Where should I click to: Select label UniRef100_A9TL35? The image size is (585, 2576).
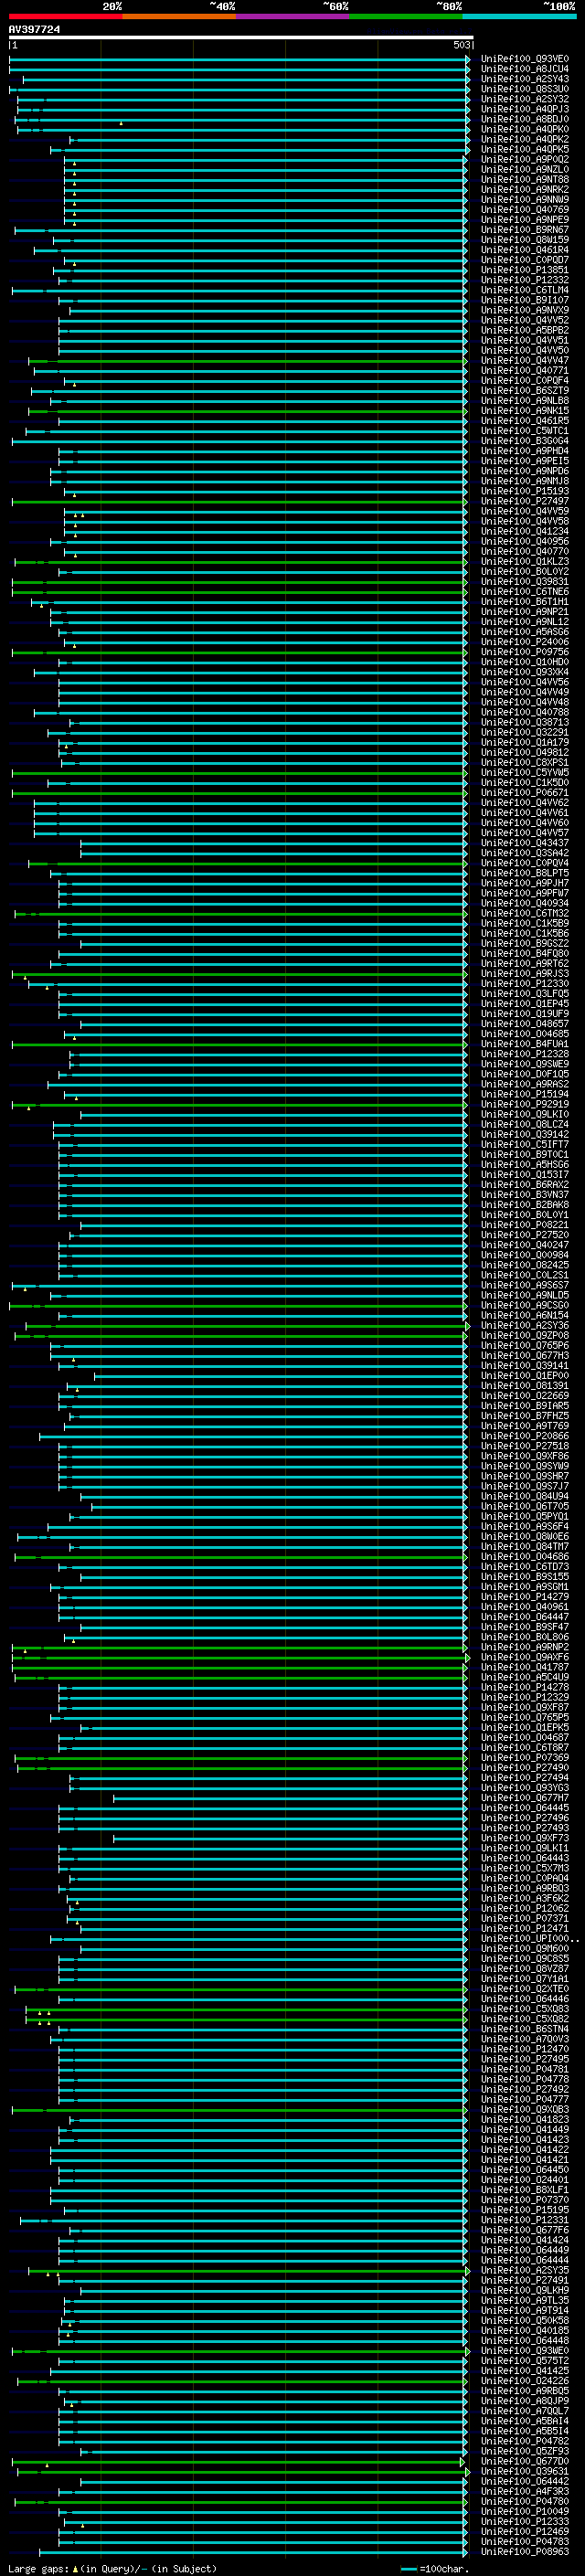click(525, 2300)
